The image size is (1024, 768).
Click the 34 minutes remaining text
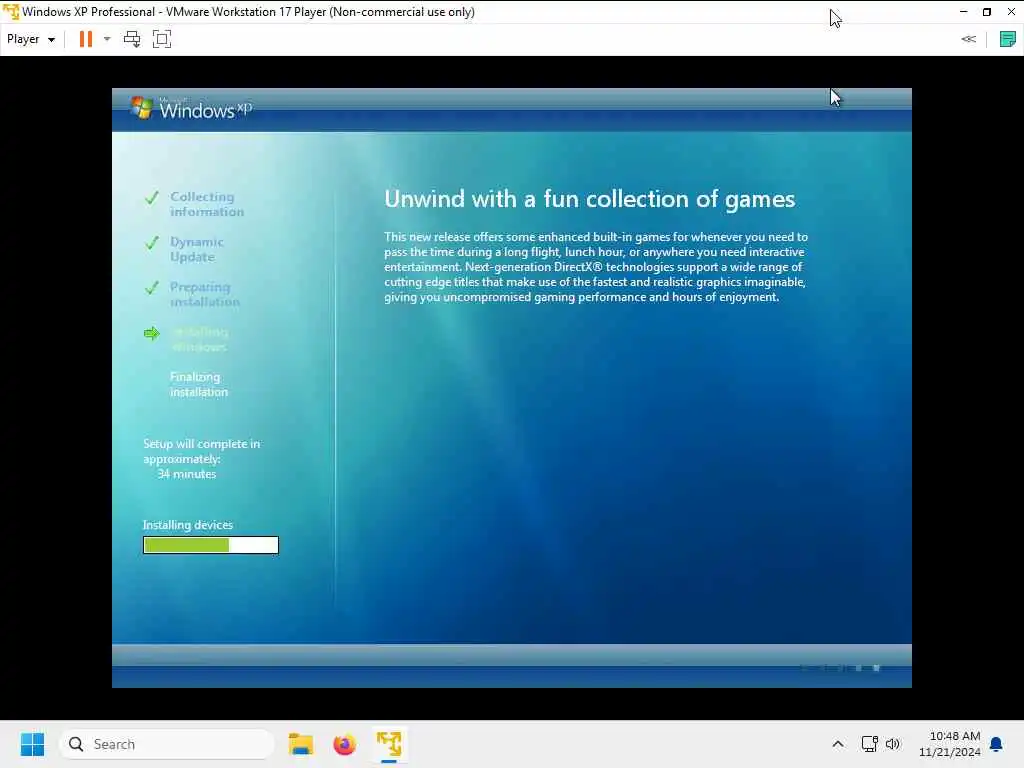(187, 474)
